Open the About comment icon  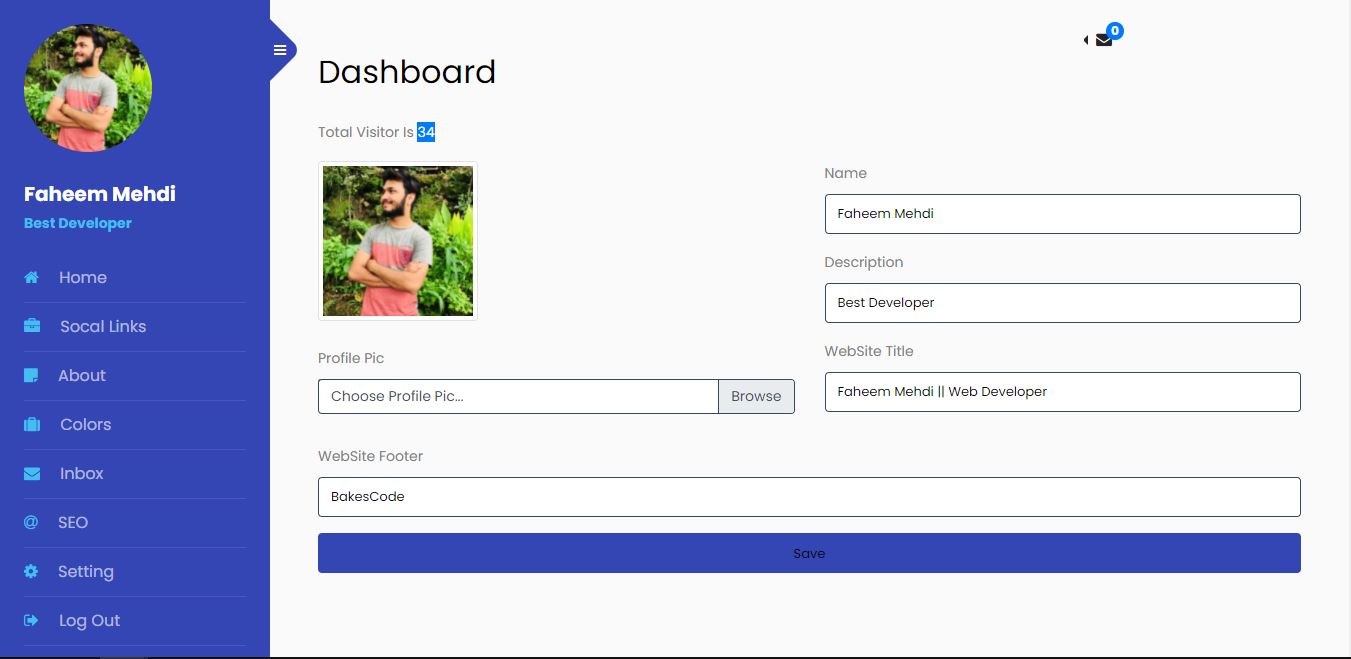31,375
